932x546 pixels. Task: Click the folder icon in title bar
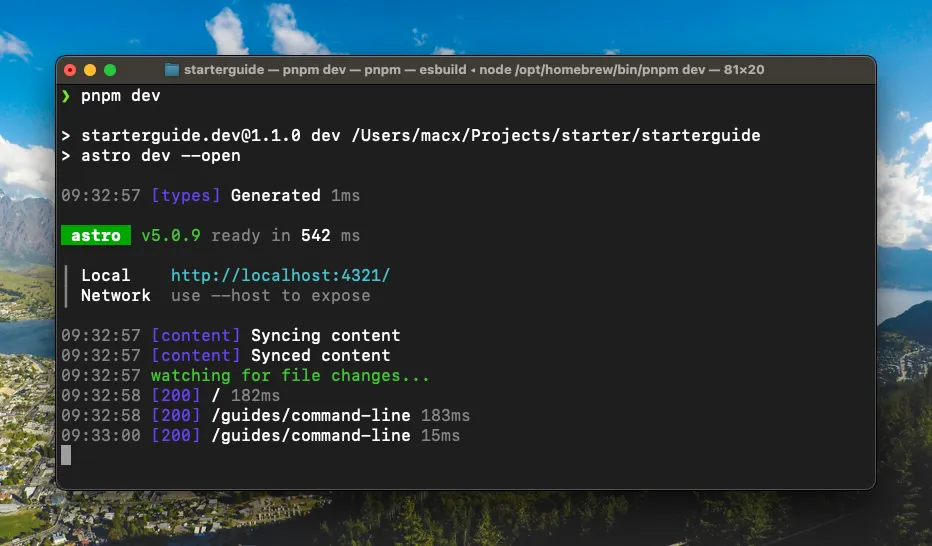pyautogui.click(x=172, y=70)
